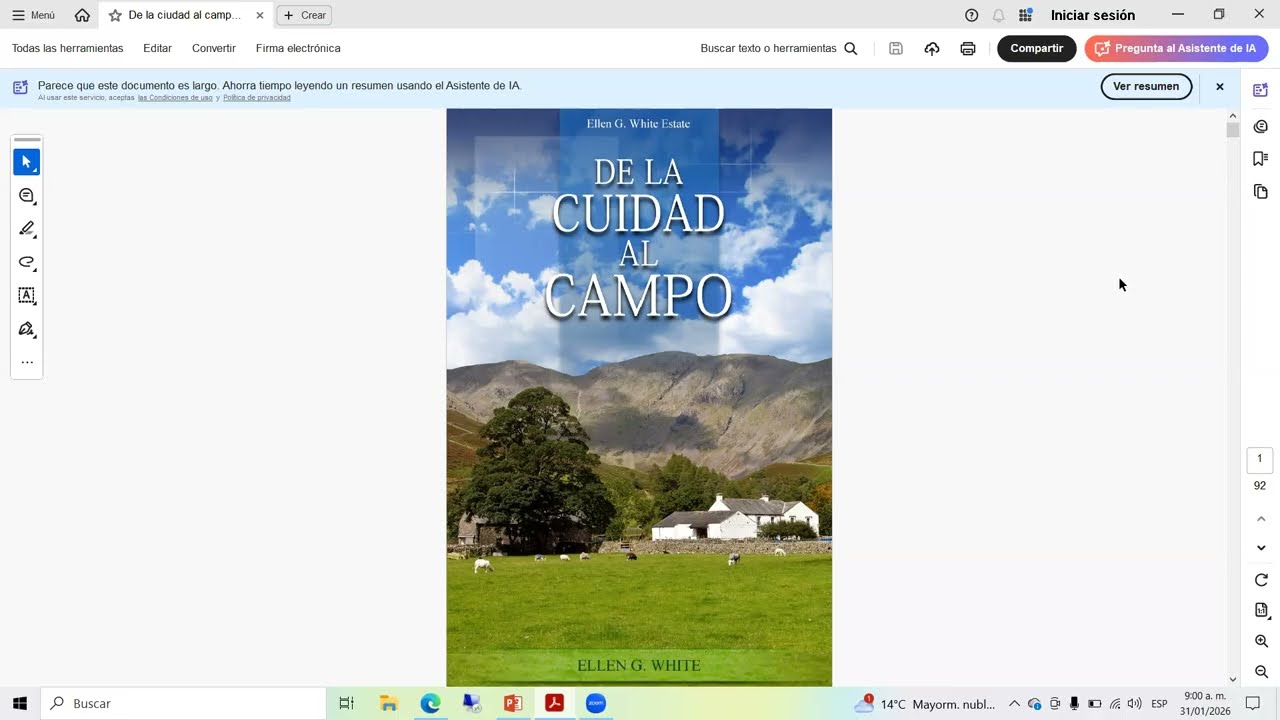1280x720 pixels.
Task: Click the upload to cloud icon
Action: click(932, 48)
